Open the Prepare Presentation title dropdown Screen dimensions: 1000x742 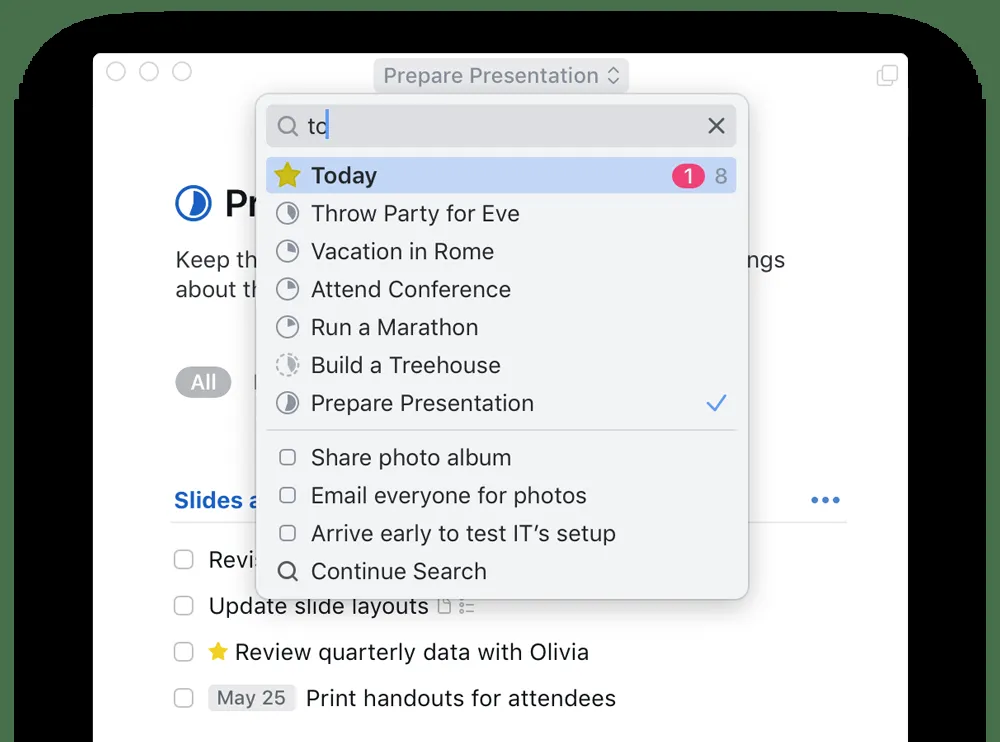[x=502, y=76]
